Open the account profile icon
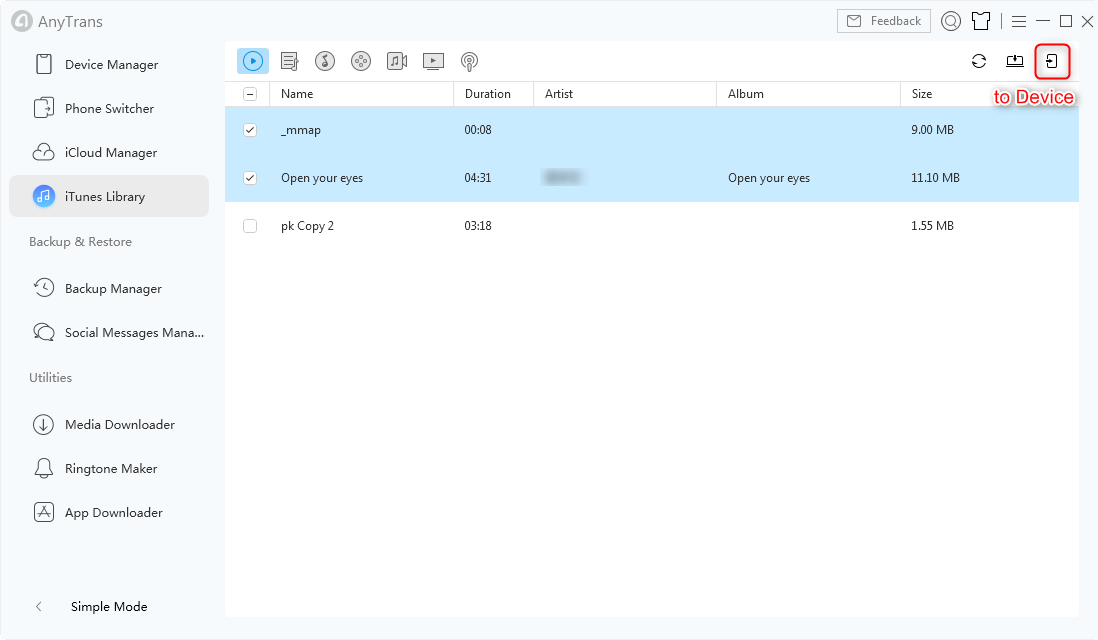The width and height of the screenshot is (1098, 640). click(951, 22)
